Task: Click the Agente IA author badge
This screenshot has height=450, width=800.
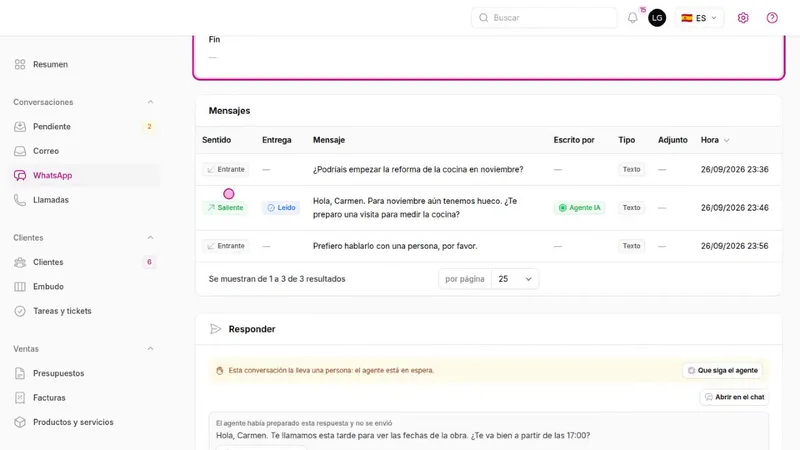Action: coord(579,208)
